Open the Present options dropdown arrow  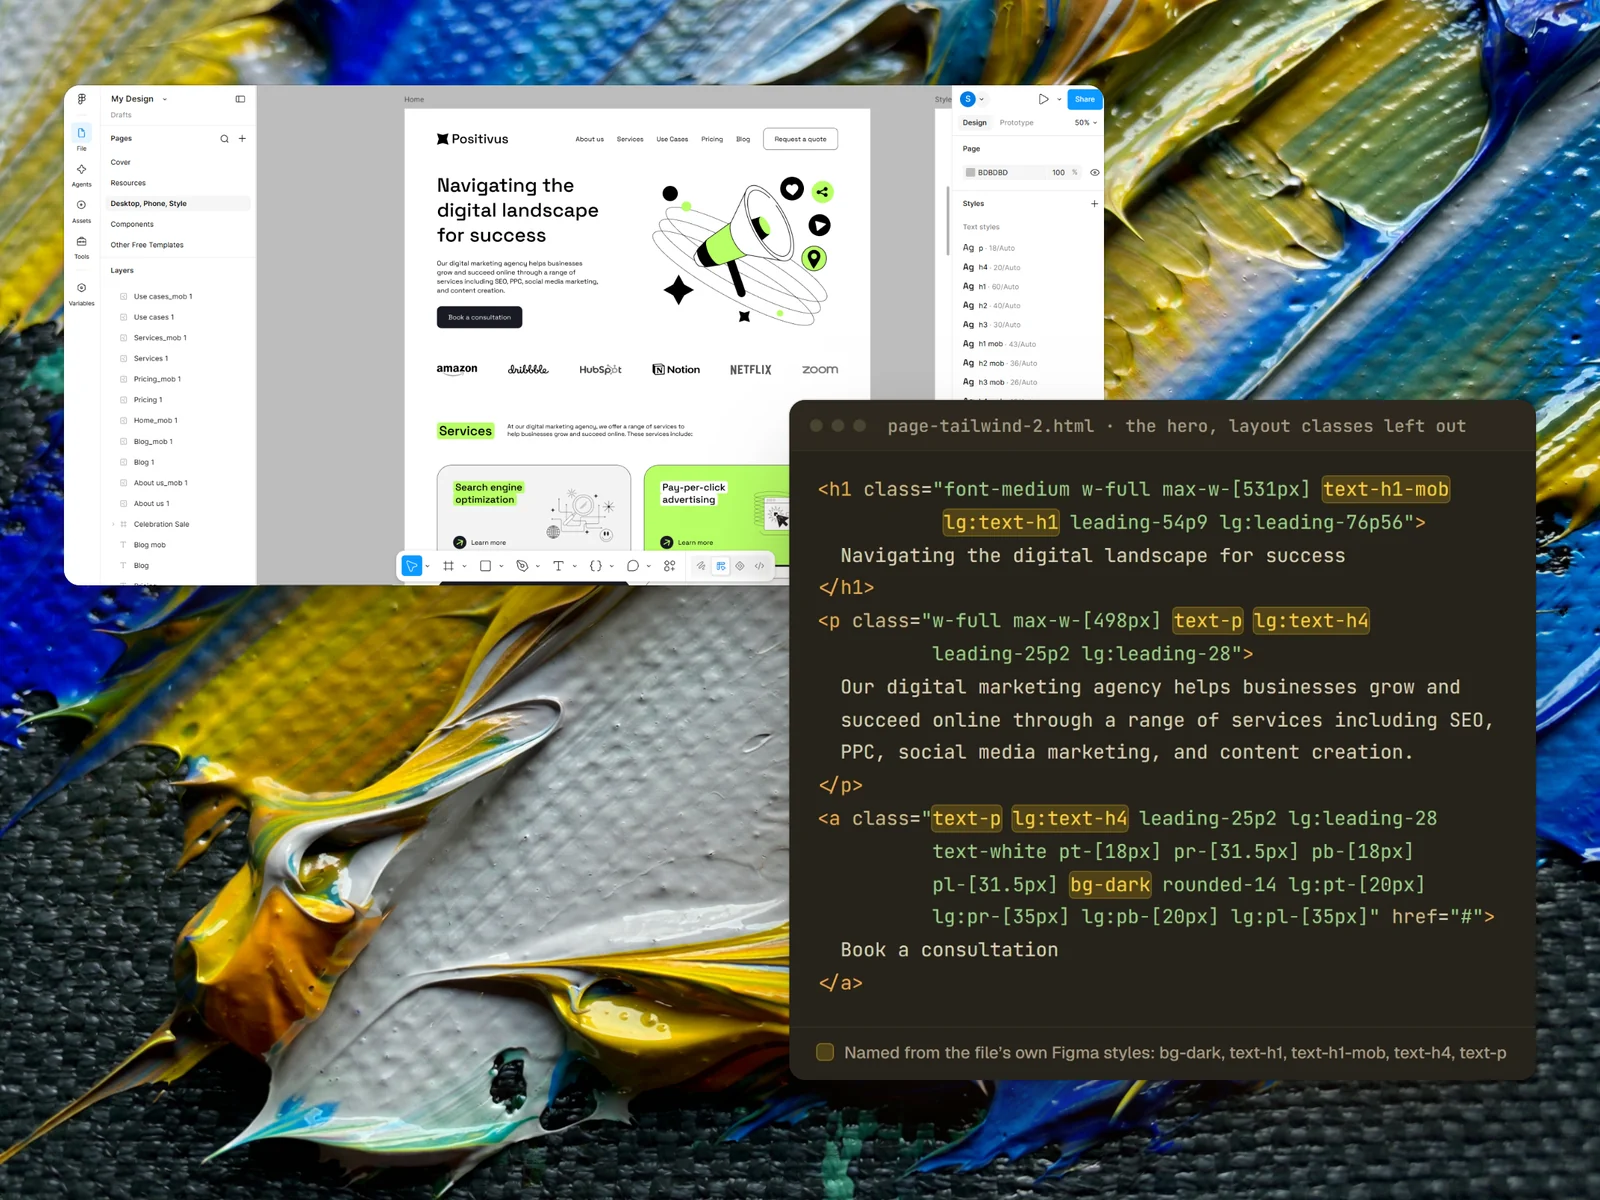point(1059,99)
